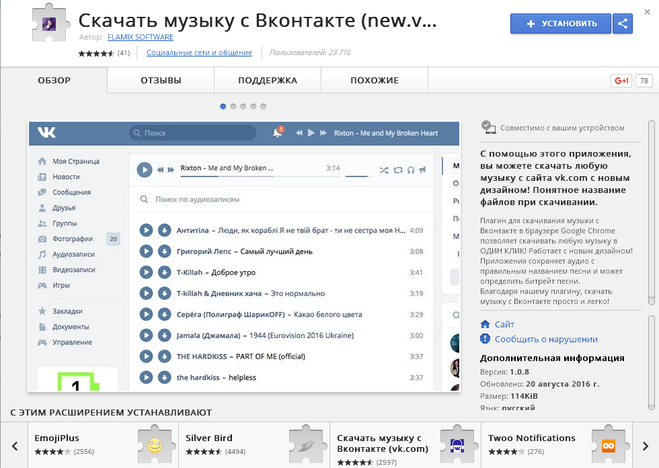Play the Серёга Какао белого цвета track
The width and height of the screenshot is (659, 468).
click(146, 314)
